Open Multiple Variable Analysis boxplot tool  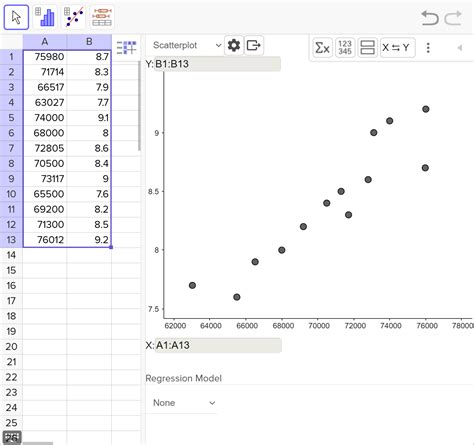click(102, 17)
